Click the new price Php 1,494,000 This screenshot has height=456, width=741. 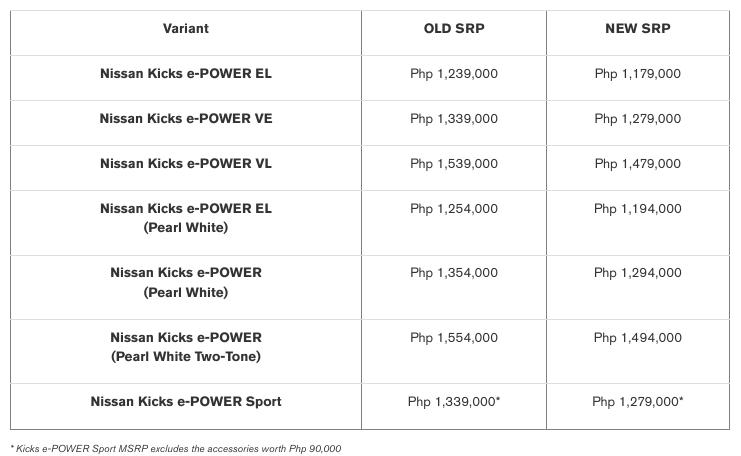[637, 338]
